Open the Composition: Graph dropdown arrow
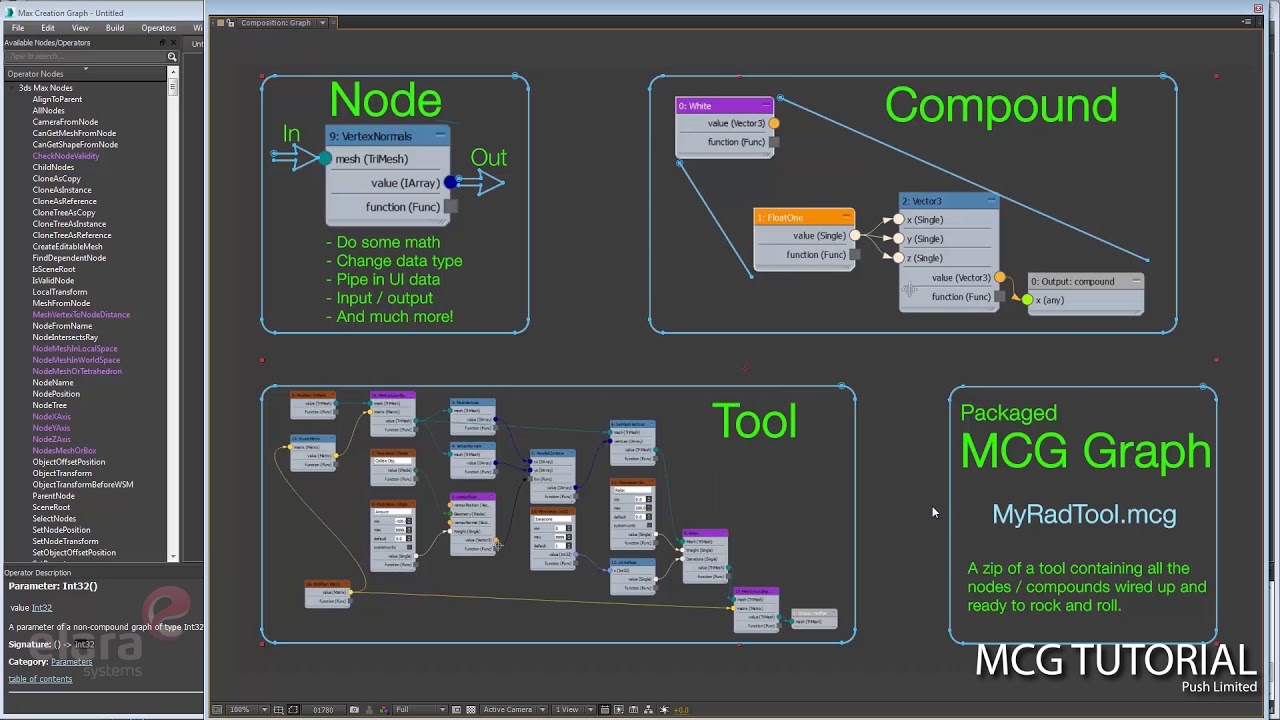The image size is (1280, 720). coord(322,23)
